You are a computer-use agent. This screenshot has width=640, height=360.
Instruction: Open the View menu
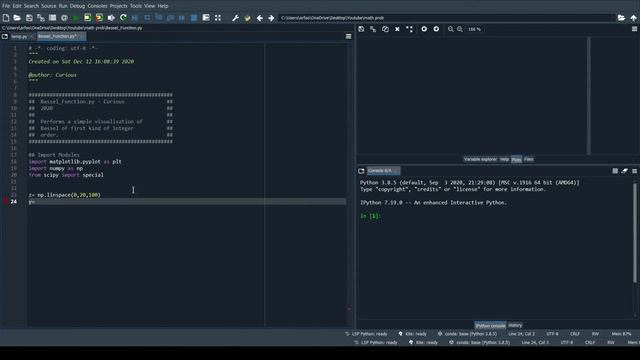point(150,6)
